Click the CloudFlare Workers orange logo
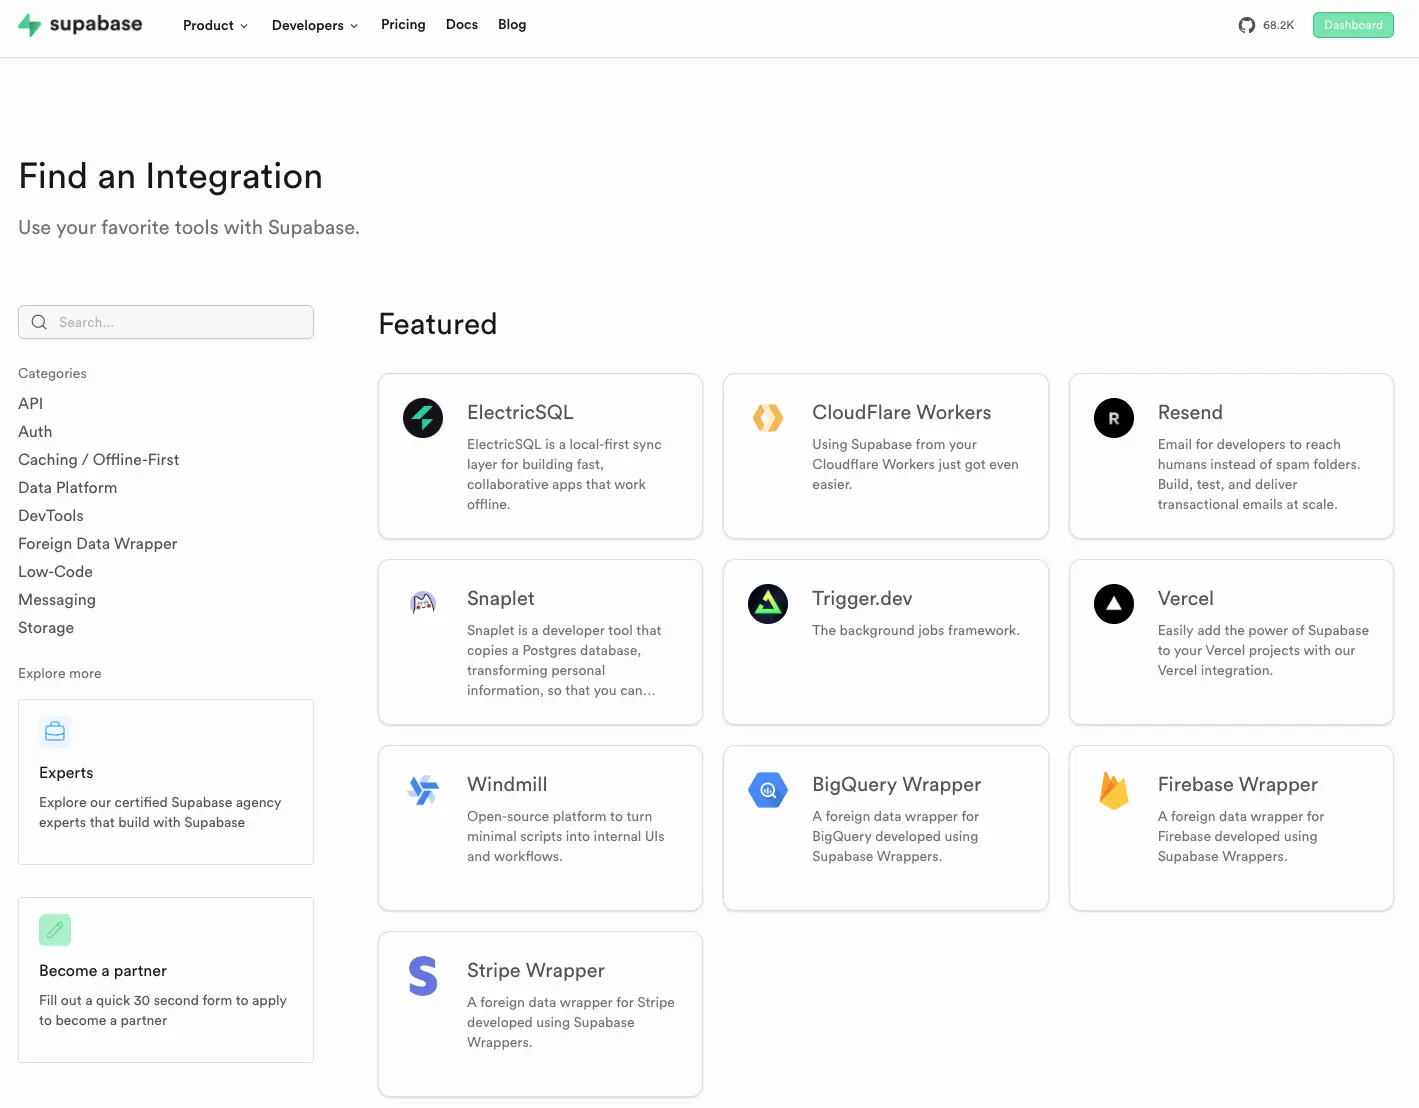Viewport: 1419px width, 1108px height. (768, 418)
